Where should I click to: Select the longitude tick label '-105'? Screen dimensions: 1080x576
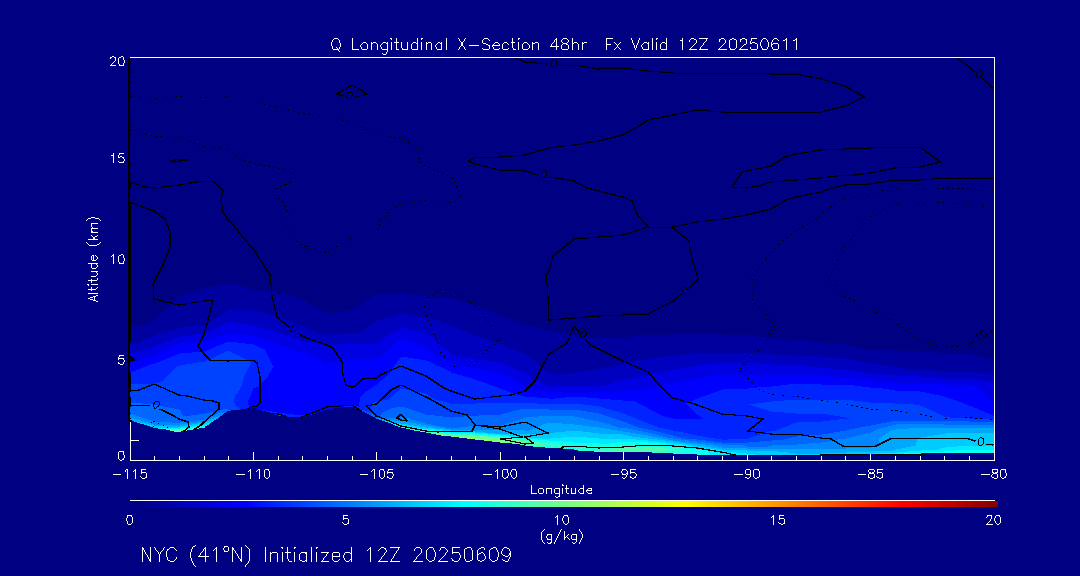point(377,475)
